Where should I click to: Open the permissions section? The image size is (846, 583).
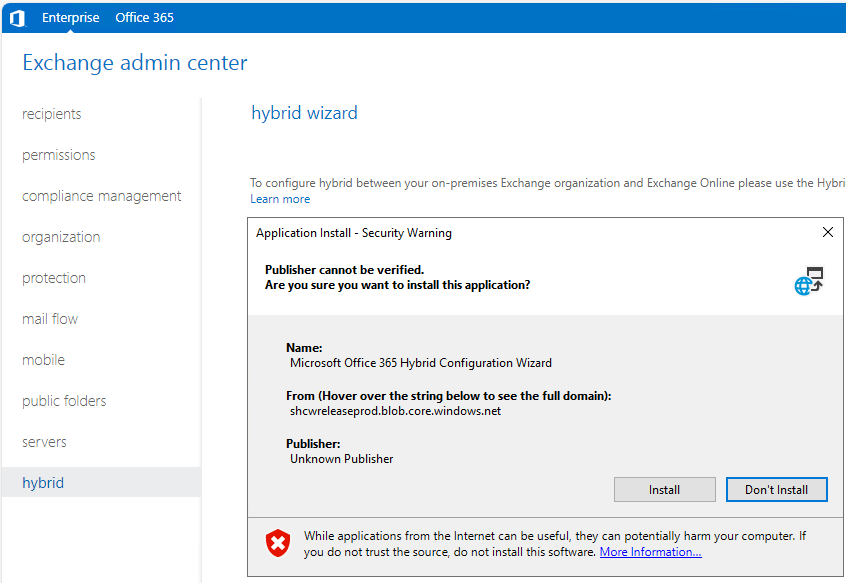[59, 155]
